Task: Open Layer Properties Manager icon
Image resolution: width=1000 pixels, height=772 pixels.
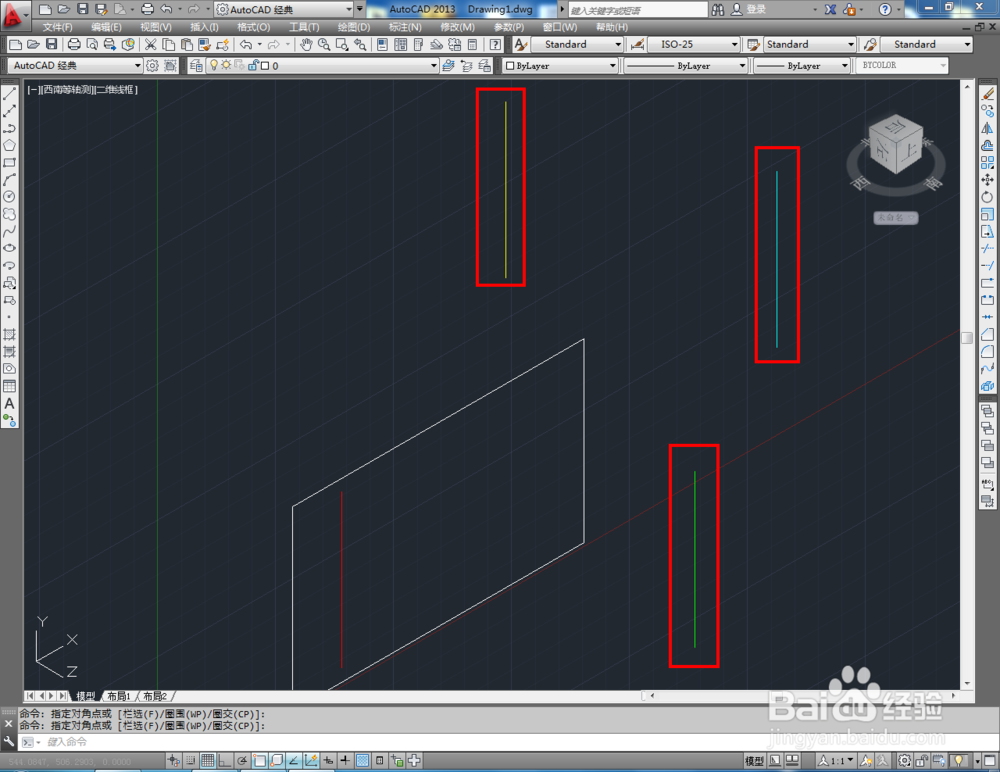Action: 196,65
